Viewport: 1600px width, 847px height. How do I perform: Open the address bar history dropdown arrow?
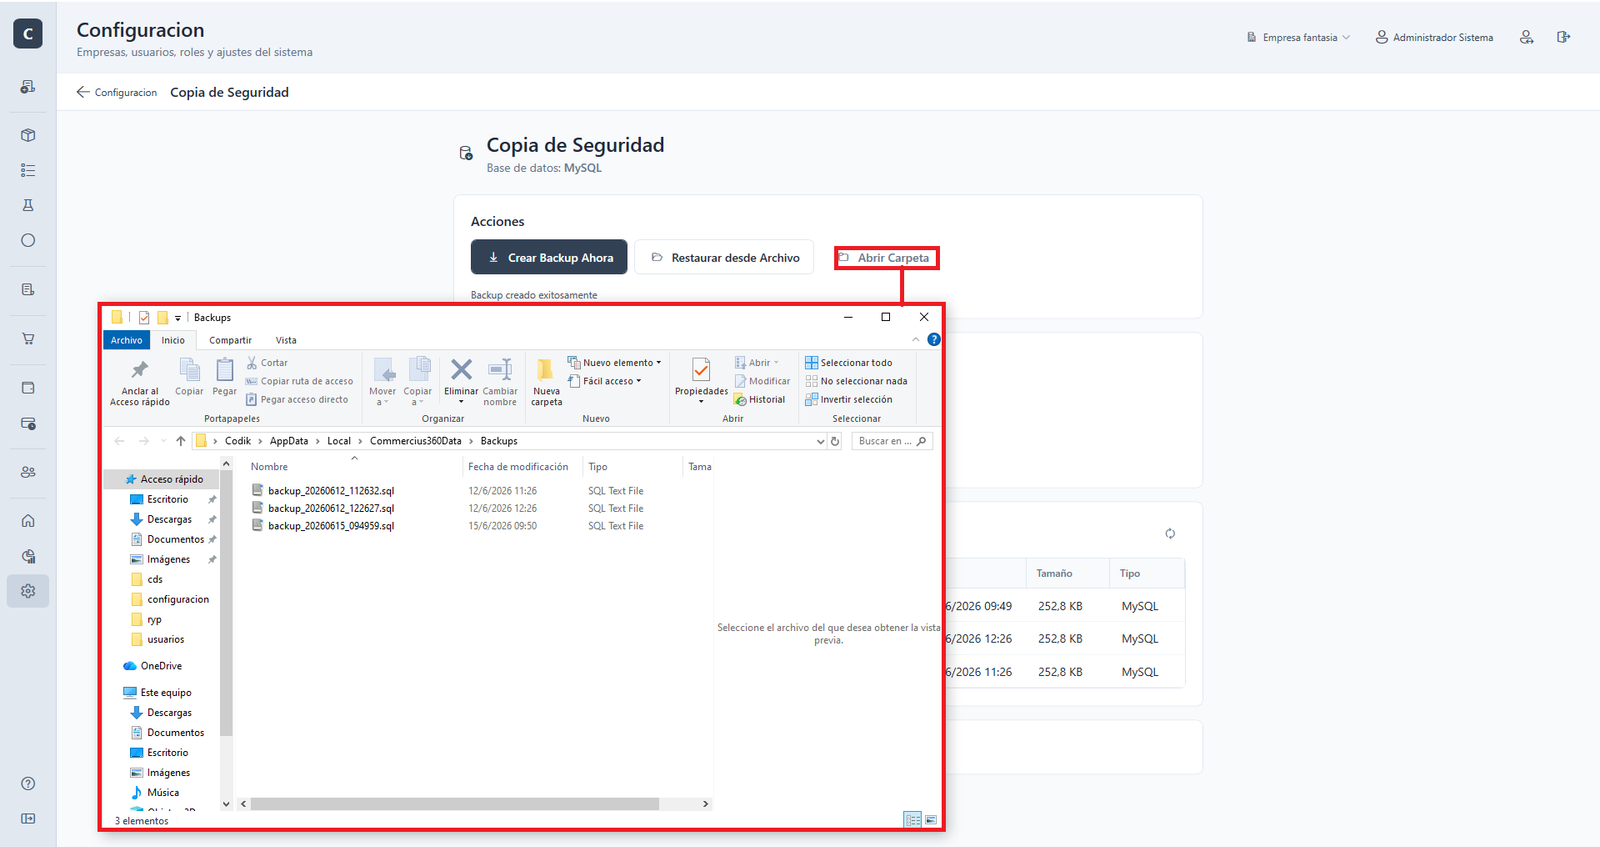[x=821, y=441]
